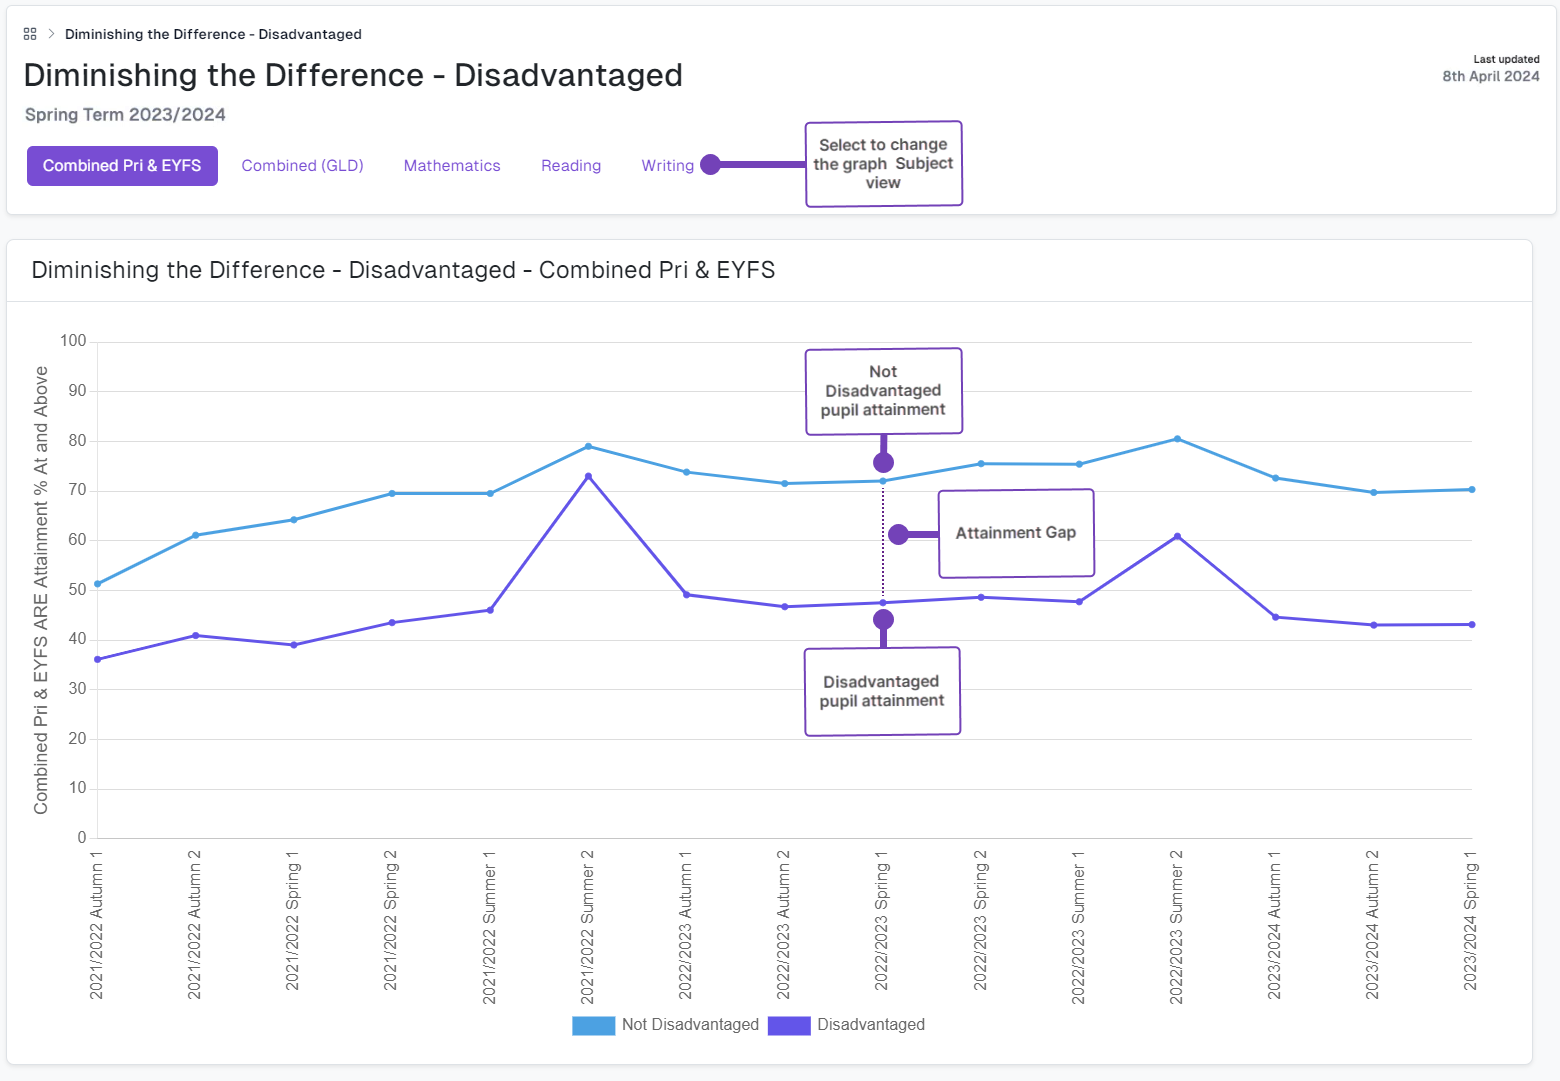Click marker dot under Not Disadvantaged callout

883,462
